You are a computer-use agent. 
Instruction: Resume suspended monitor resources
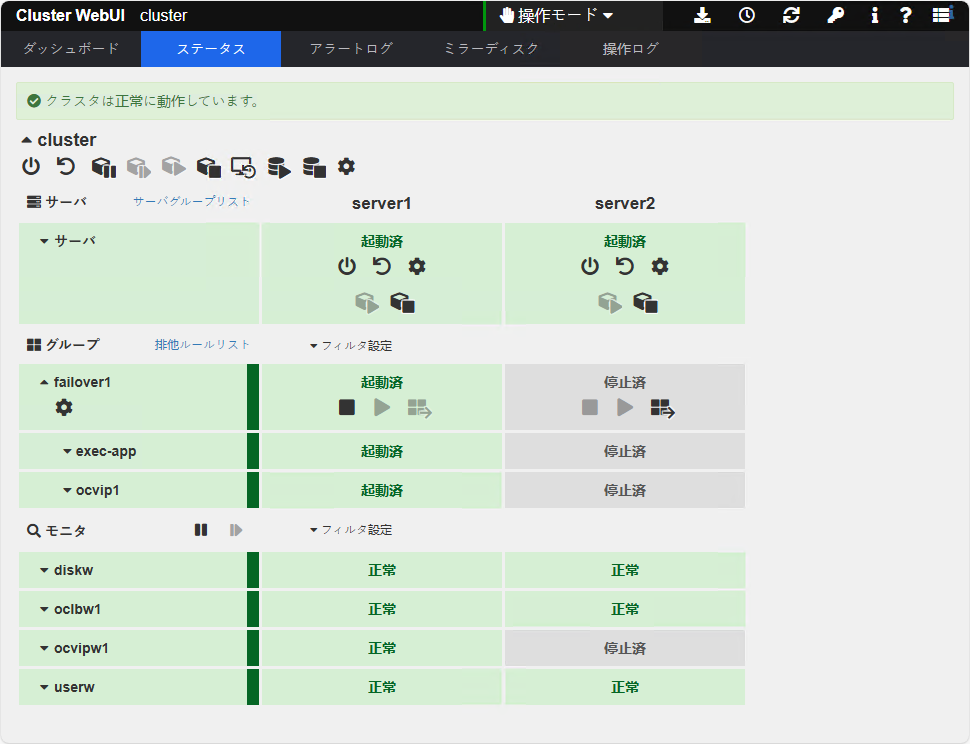(x=235, y=529)
